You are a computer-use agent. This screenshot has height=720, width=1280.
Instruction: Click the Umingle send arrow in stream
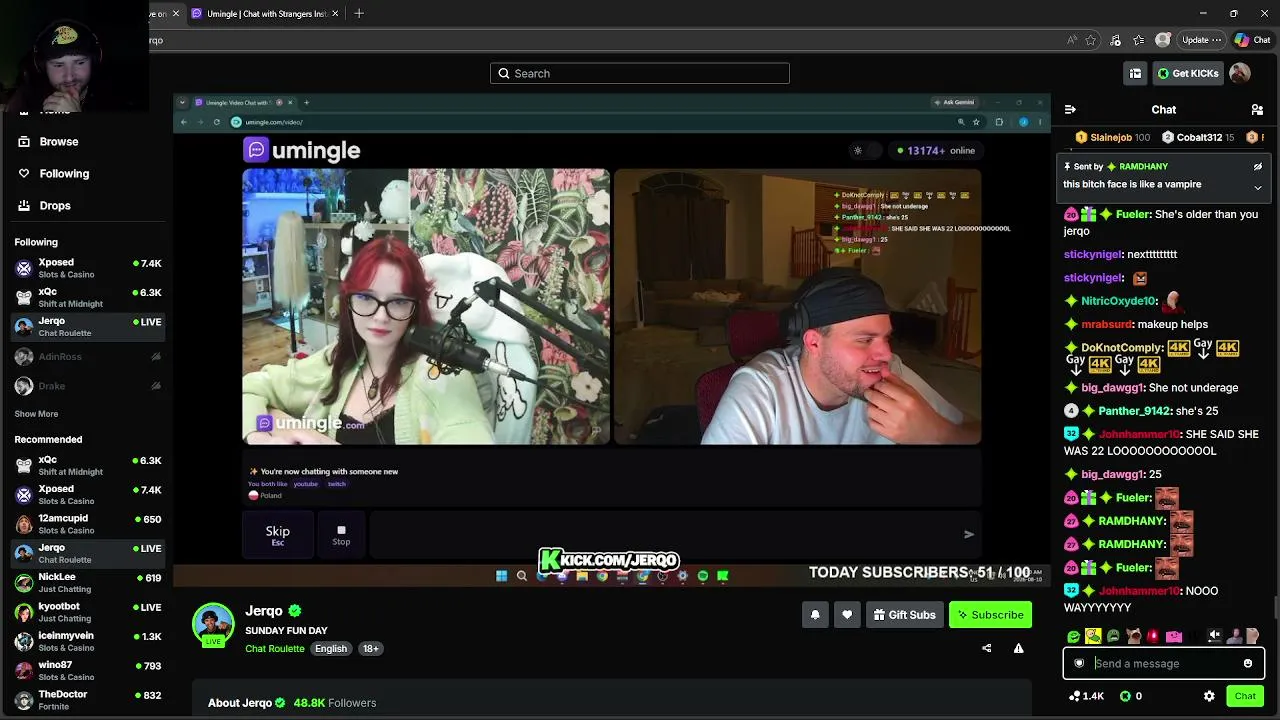point(968,534)
